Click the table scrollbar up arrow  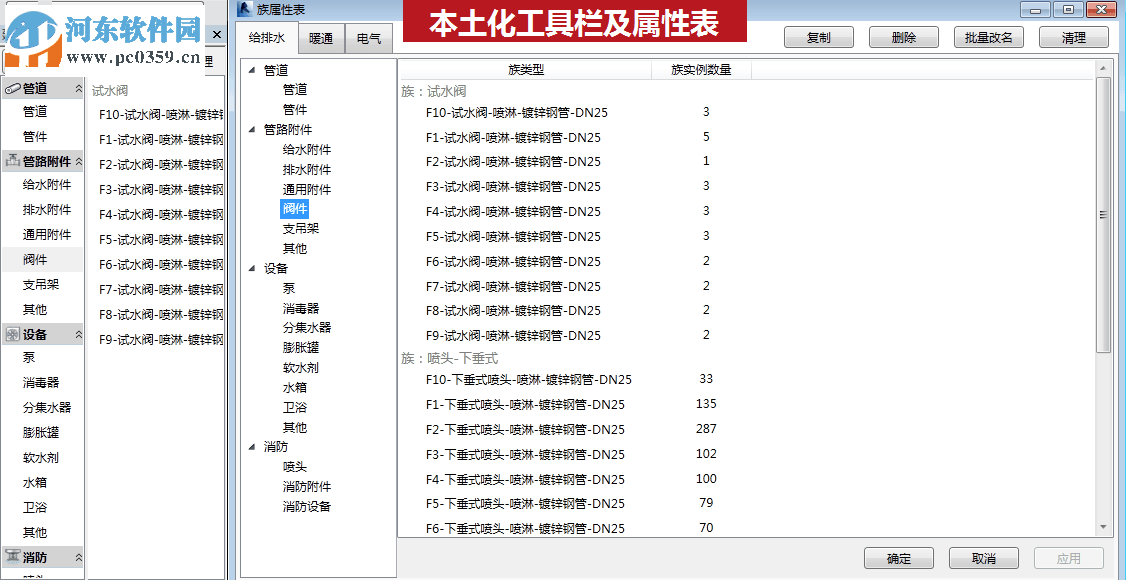[1104, 68]
